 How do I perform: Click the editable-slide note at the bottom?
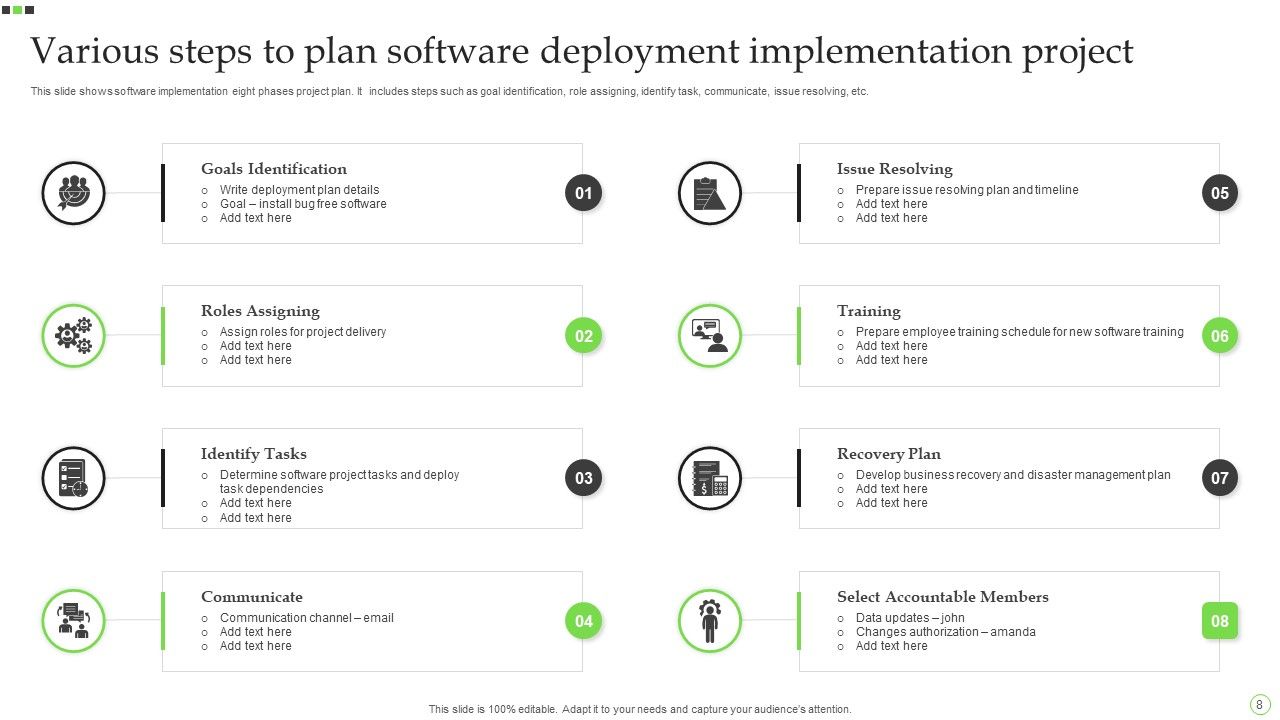pyautogui.click(x=639, y=708)
